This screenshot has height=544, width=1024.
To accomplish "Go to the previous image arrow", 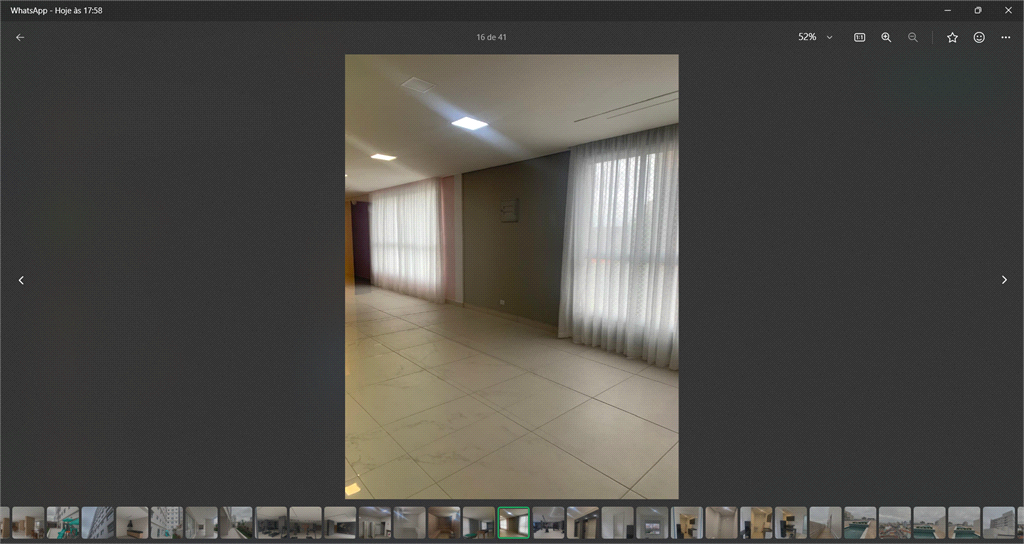I will (21, 280).
